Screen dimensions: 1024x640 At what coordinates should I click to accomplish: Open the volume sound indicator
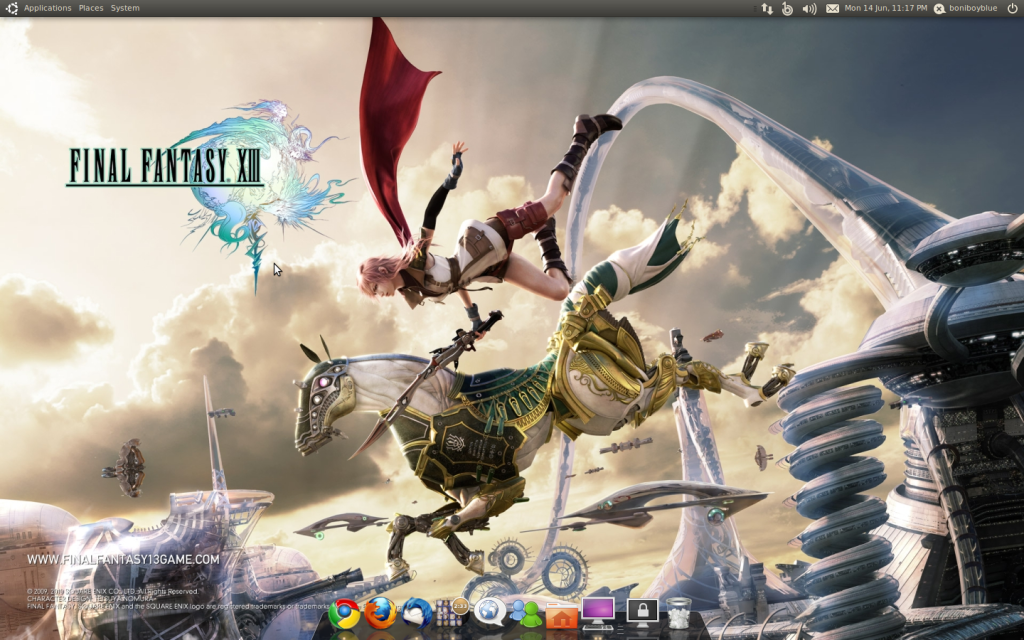point(809,8)
